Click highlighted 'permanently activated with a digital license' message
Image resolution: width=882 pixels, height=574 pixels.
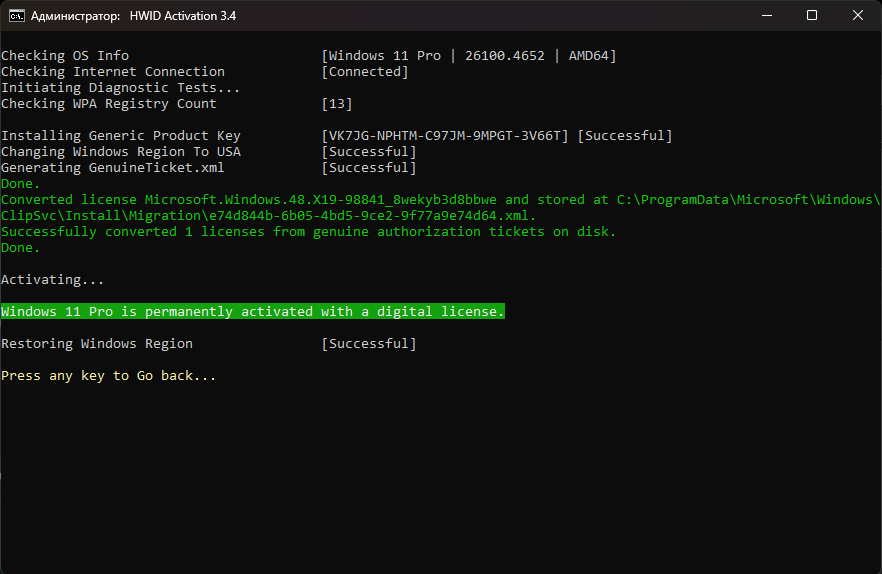(x=253, y=311)
